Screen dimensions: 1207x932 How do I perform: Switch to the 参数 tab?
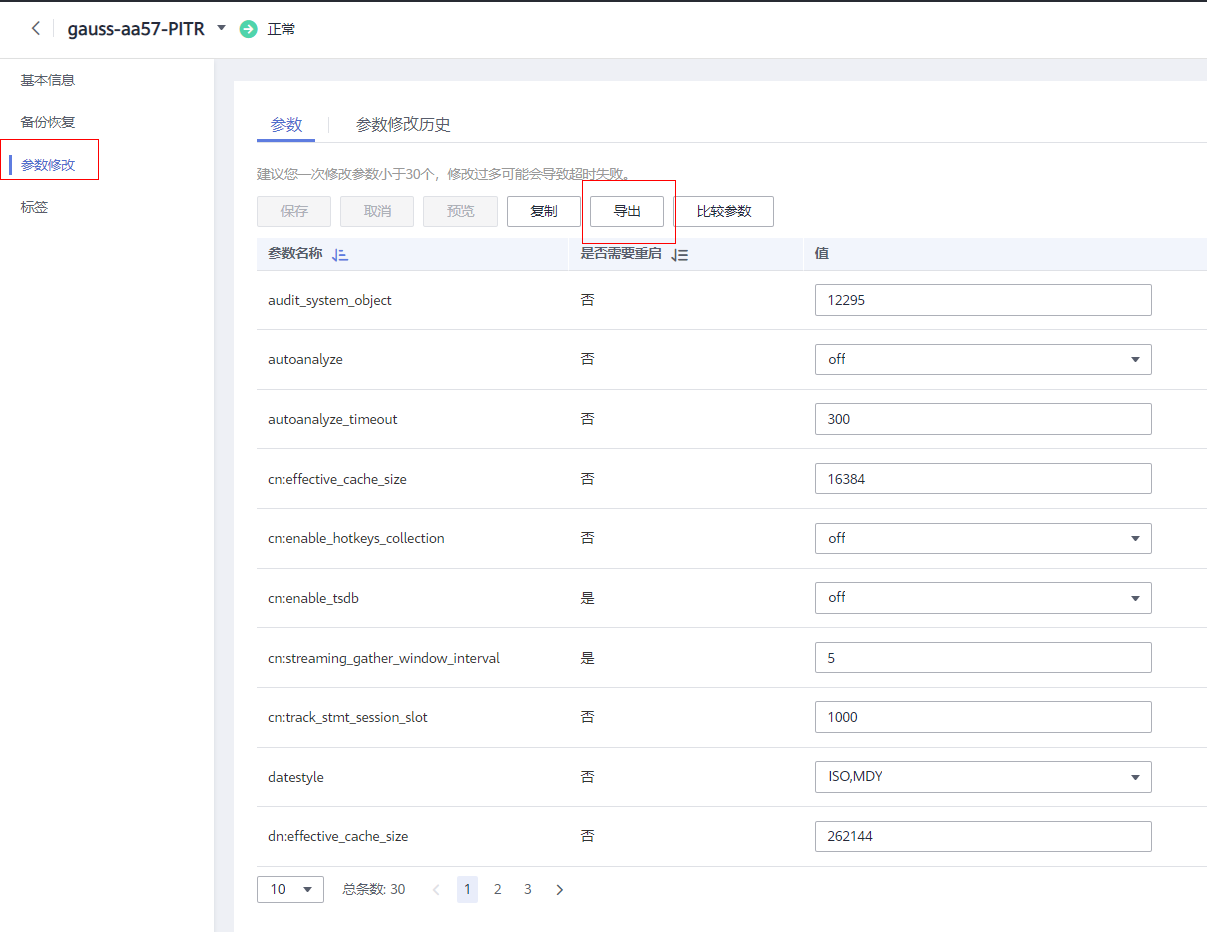(286, 125)
